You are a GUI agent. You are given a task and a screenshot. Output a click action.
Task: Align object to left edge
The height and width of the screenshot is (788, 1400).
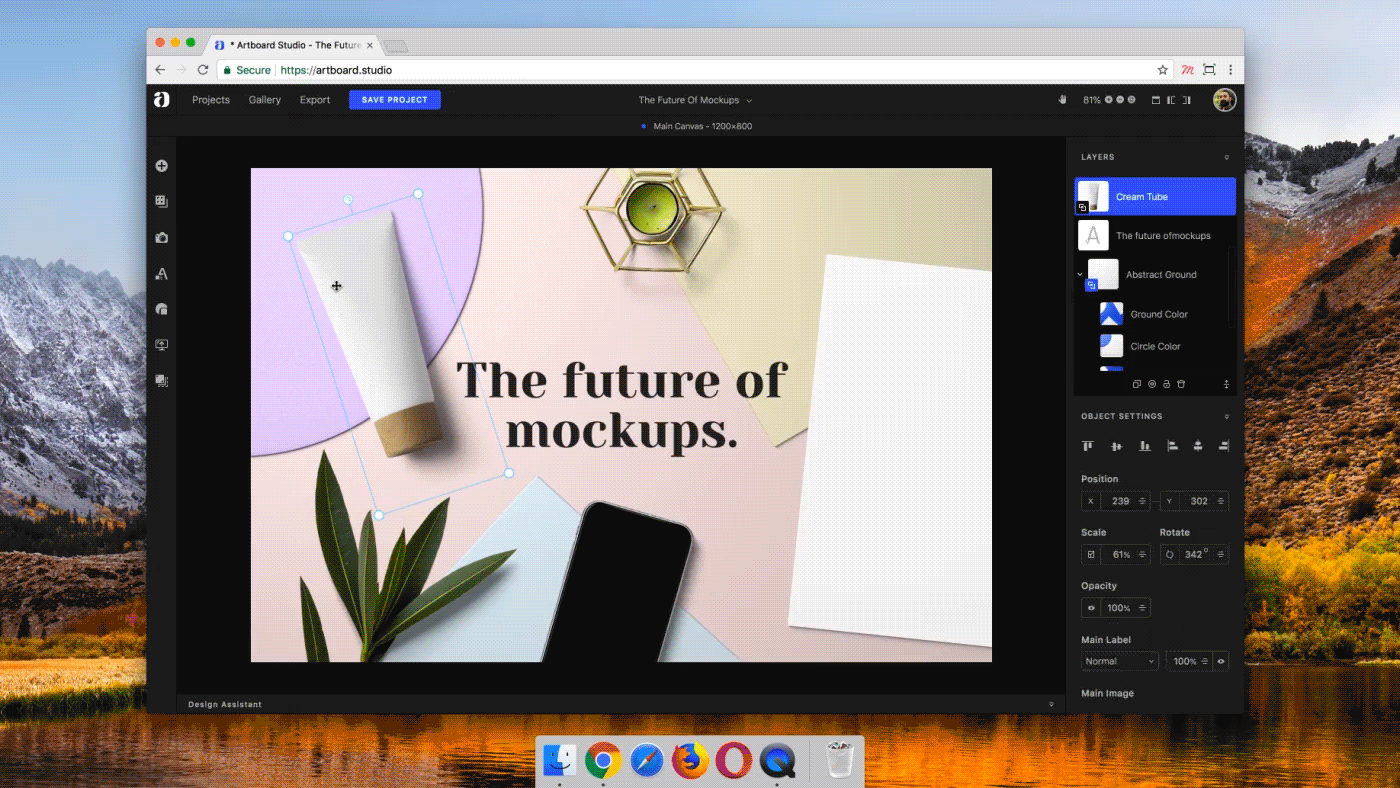pos(1173,446)
